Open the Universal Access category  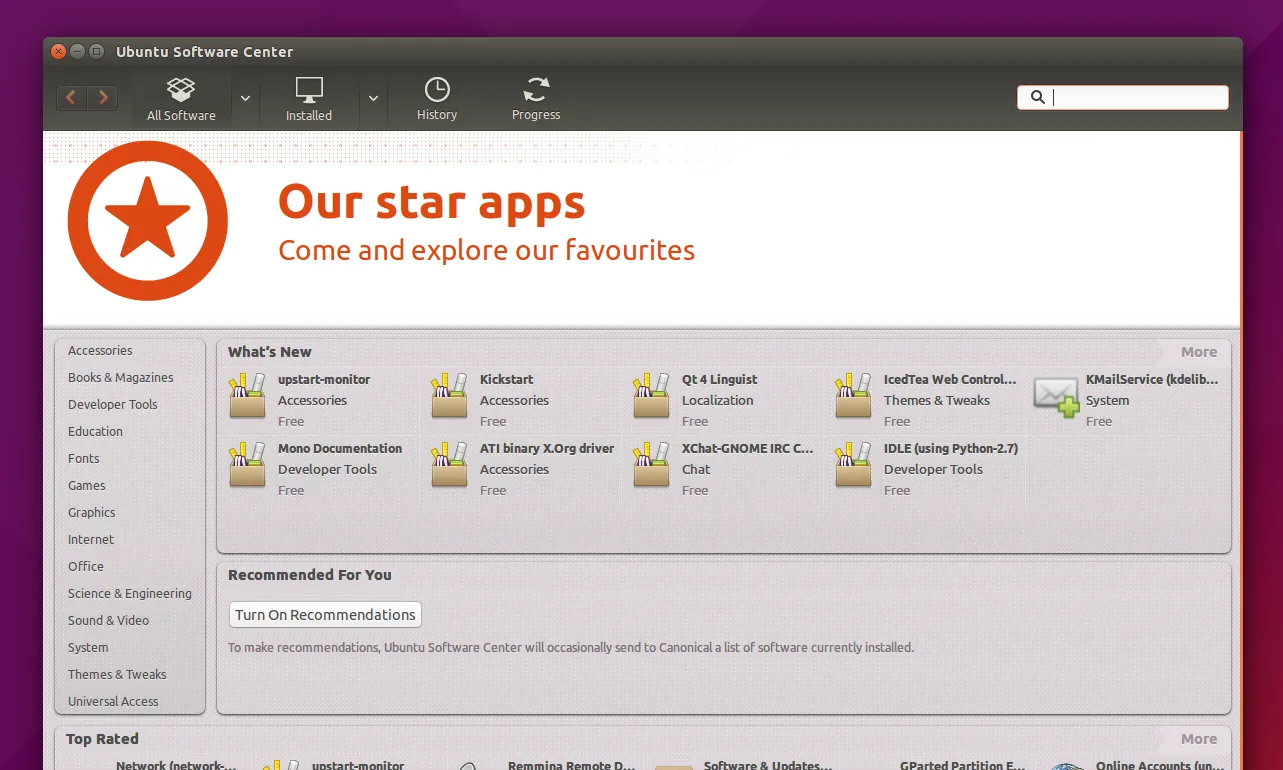click(113, 702)
